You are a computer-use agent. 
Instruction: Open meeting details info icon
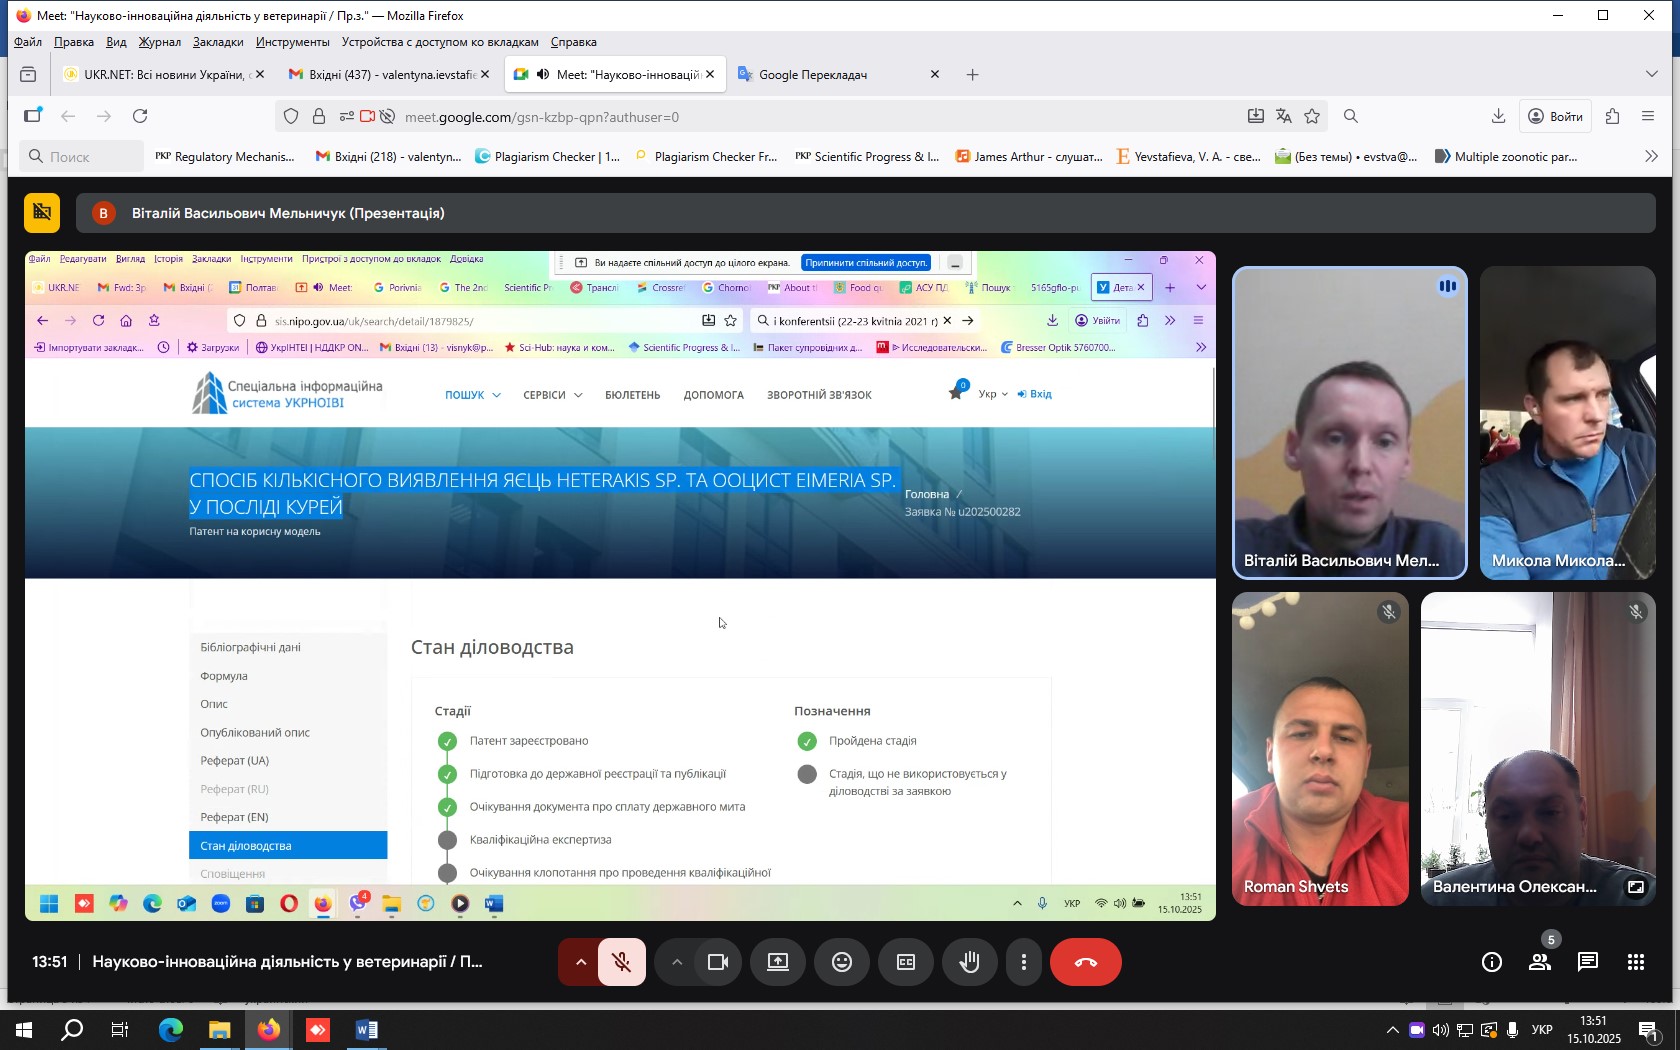(1491, 962)
